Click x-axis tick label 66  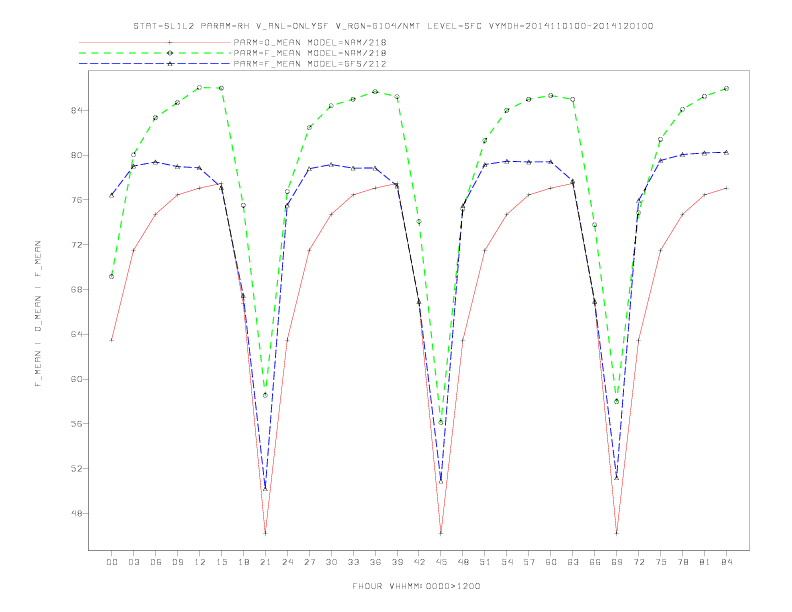click(x=595, y=562)
